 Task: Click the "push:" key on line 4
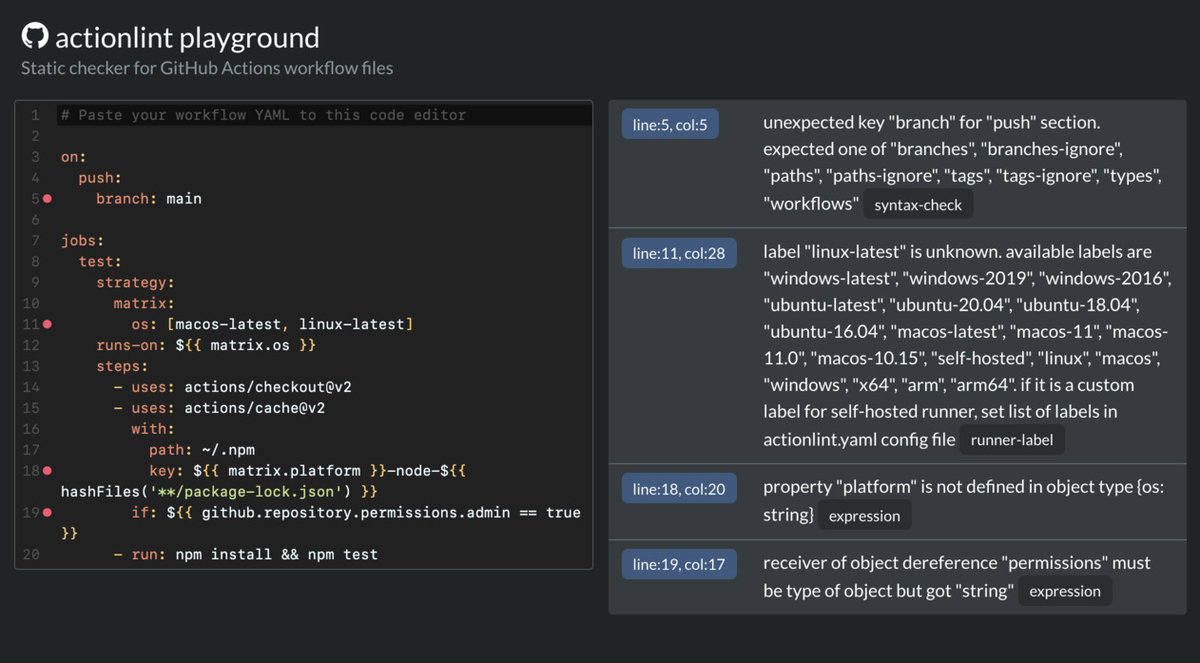(100, 178)
